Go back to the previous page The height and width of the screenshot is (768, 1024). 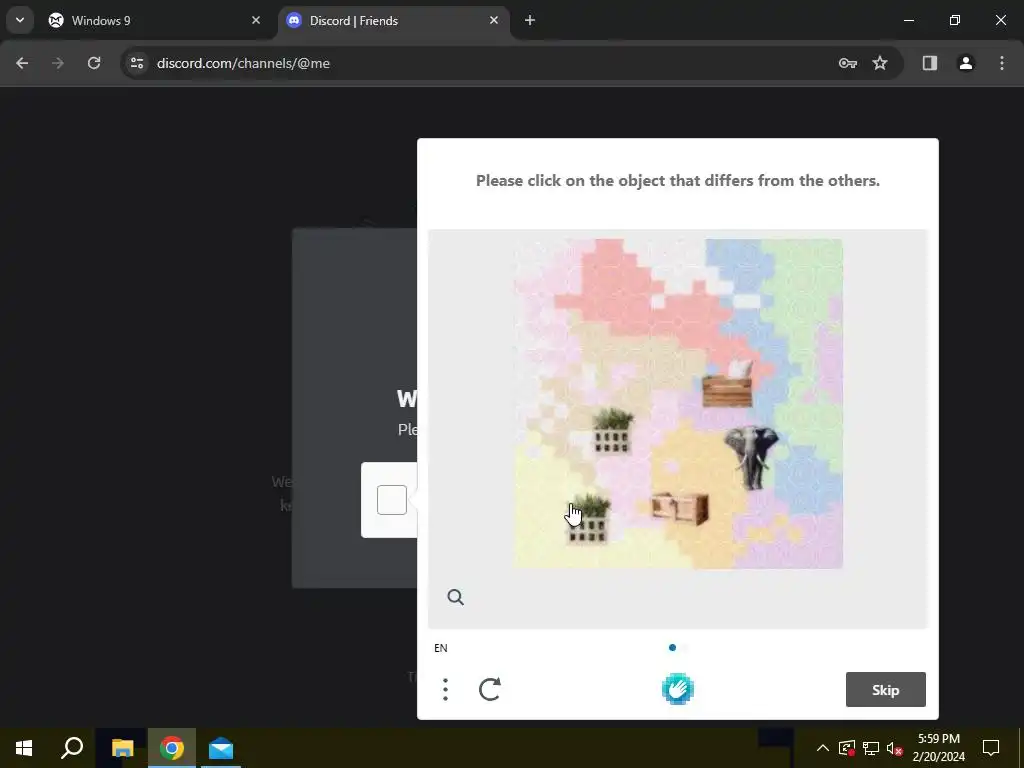(x=22, y=63)
